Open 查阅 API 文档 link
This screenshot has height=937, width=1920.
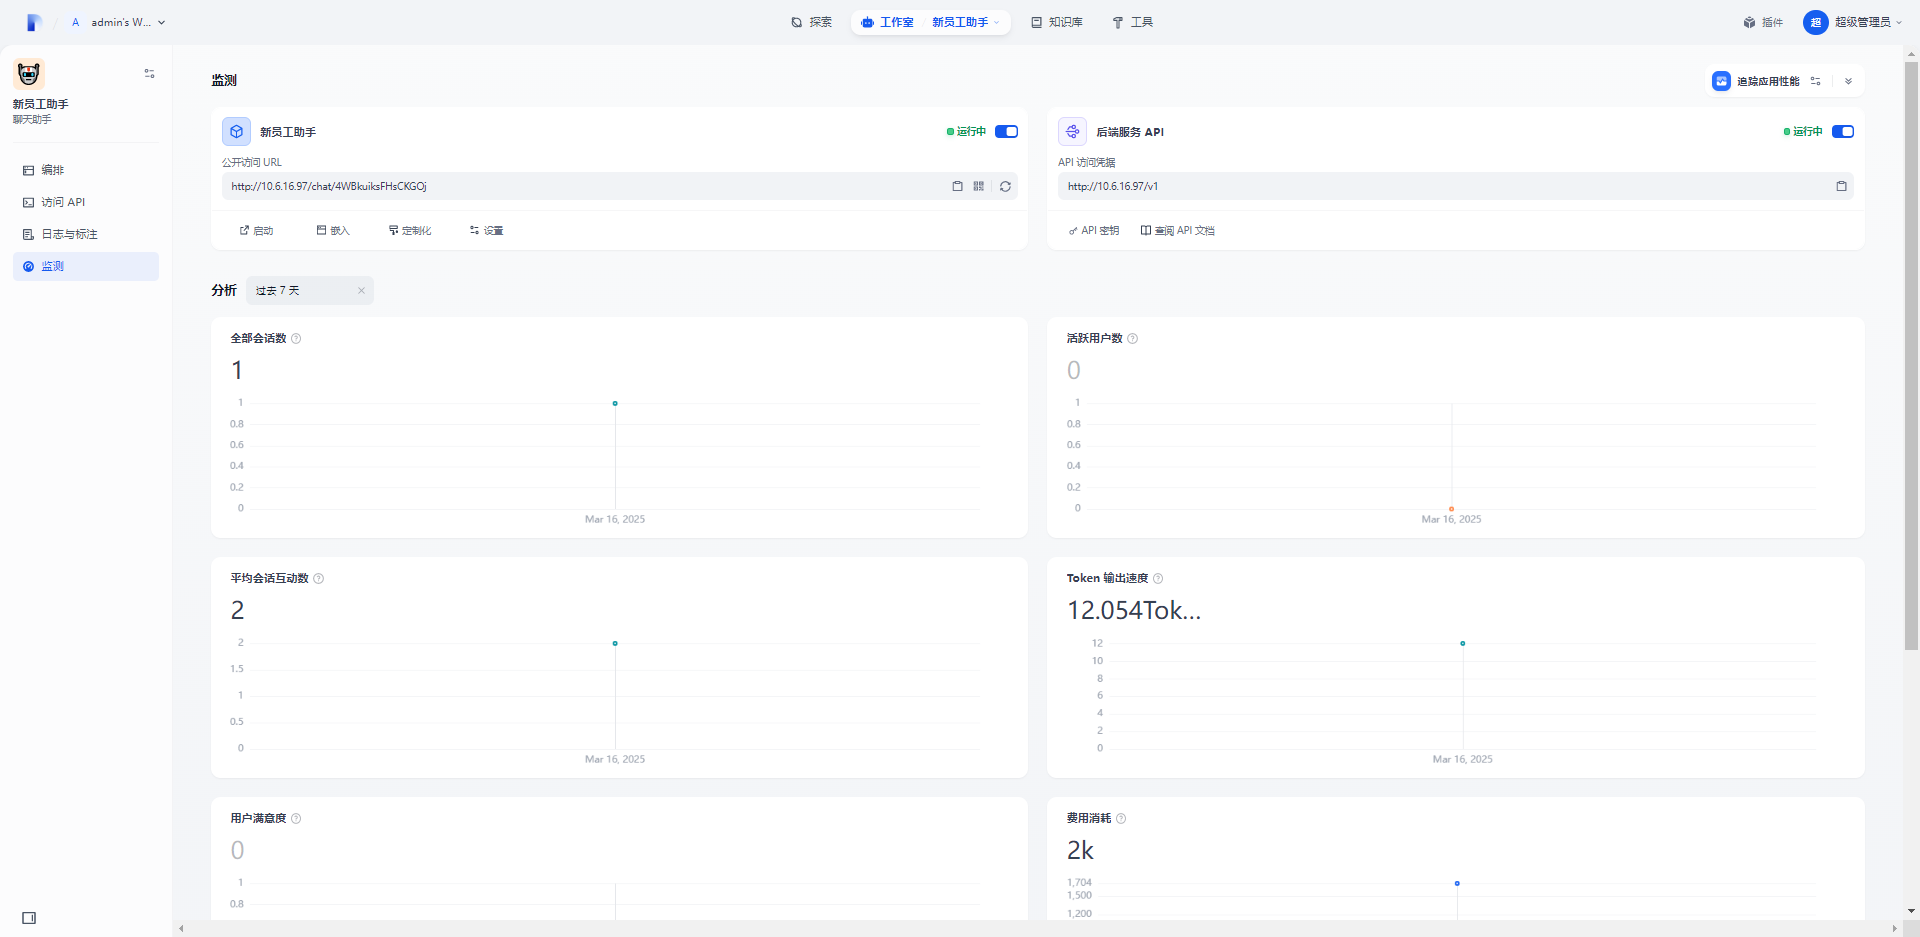(x=1178, y=230)
